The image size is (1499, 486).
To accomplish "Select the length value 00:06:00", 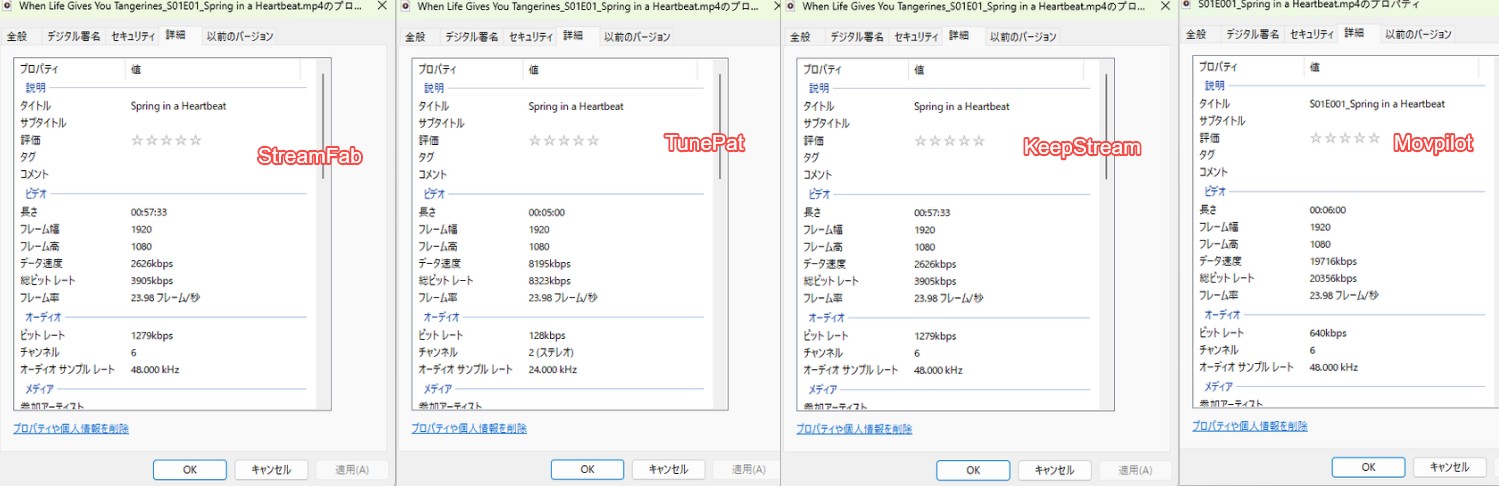I will [x=1327, y=210].
